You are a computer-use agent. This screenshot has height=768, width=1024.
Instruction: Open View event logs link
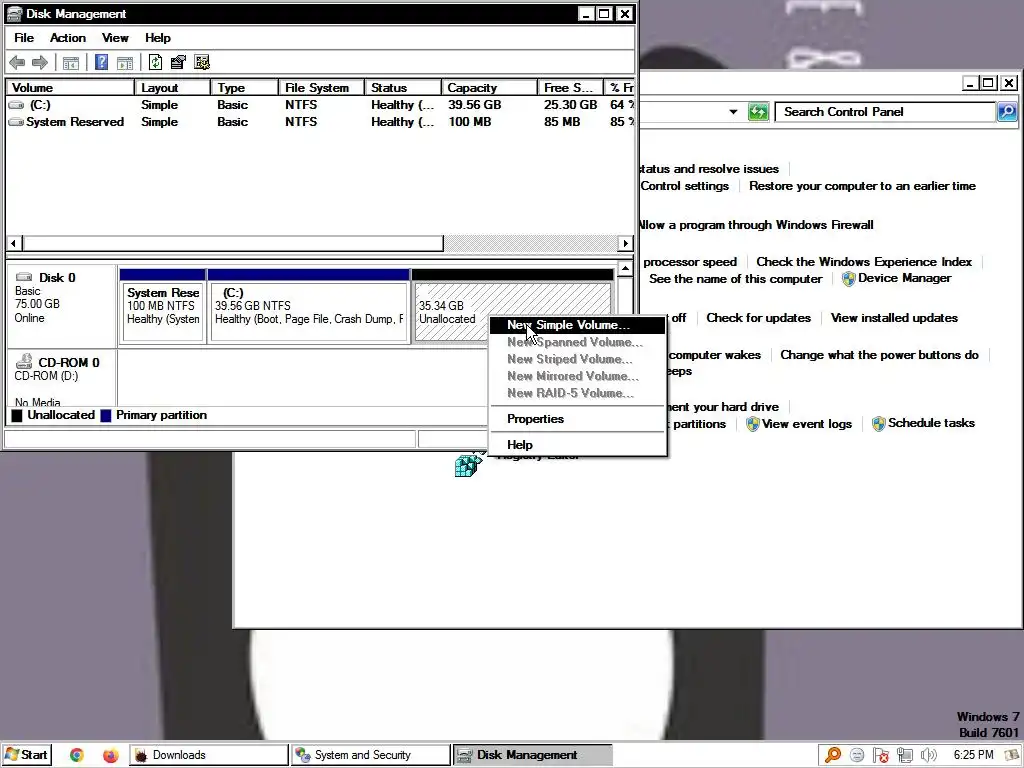pyautogui.click(x=807, y=424)
